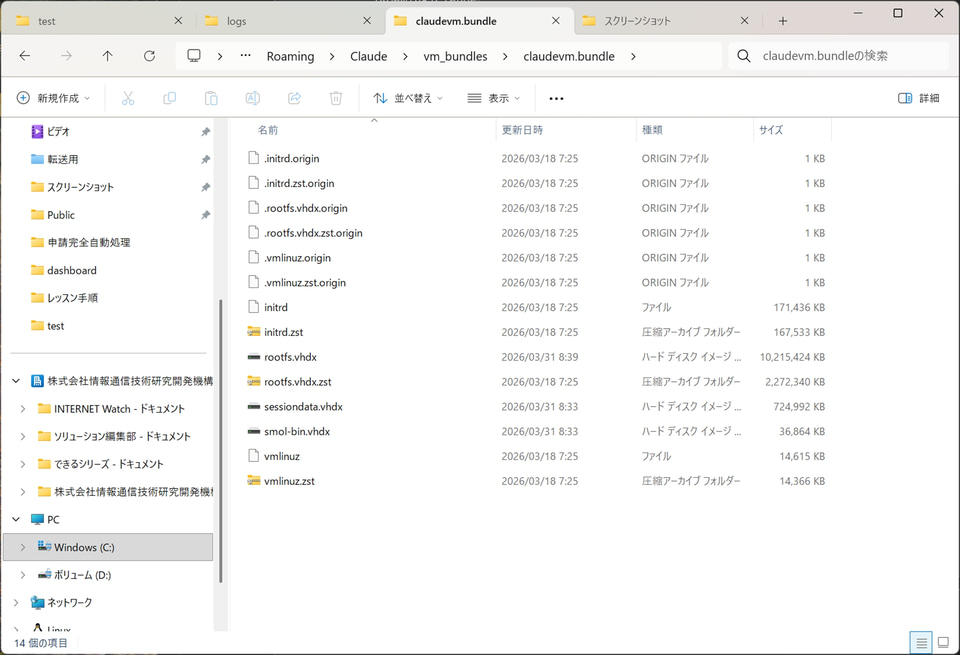Switch to the test tab
Image resolution: width=960 pixels, height=655 pixels.
[98, 21]
